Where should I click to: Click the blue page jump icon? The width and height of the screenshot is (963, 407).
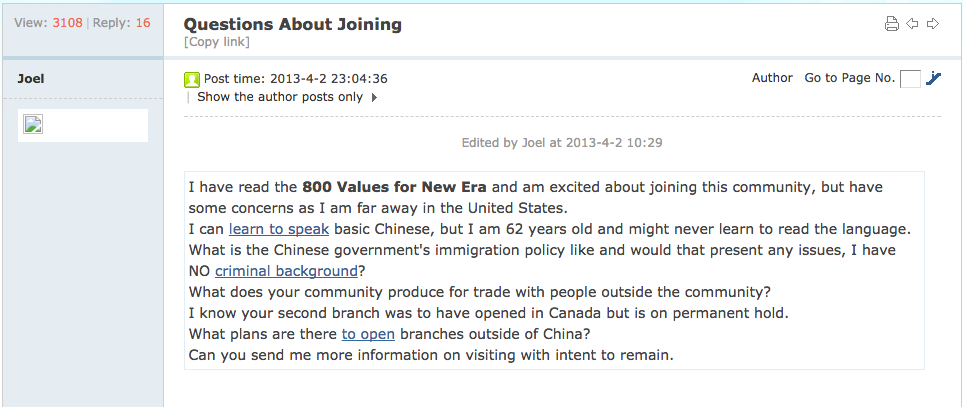pos(934,79)
